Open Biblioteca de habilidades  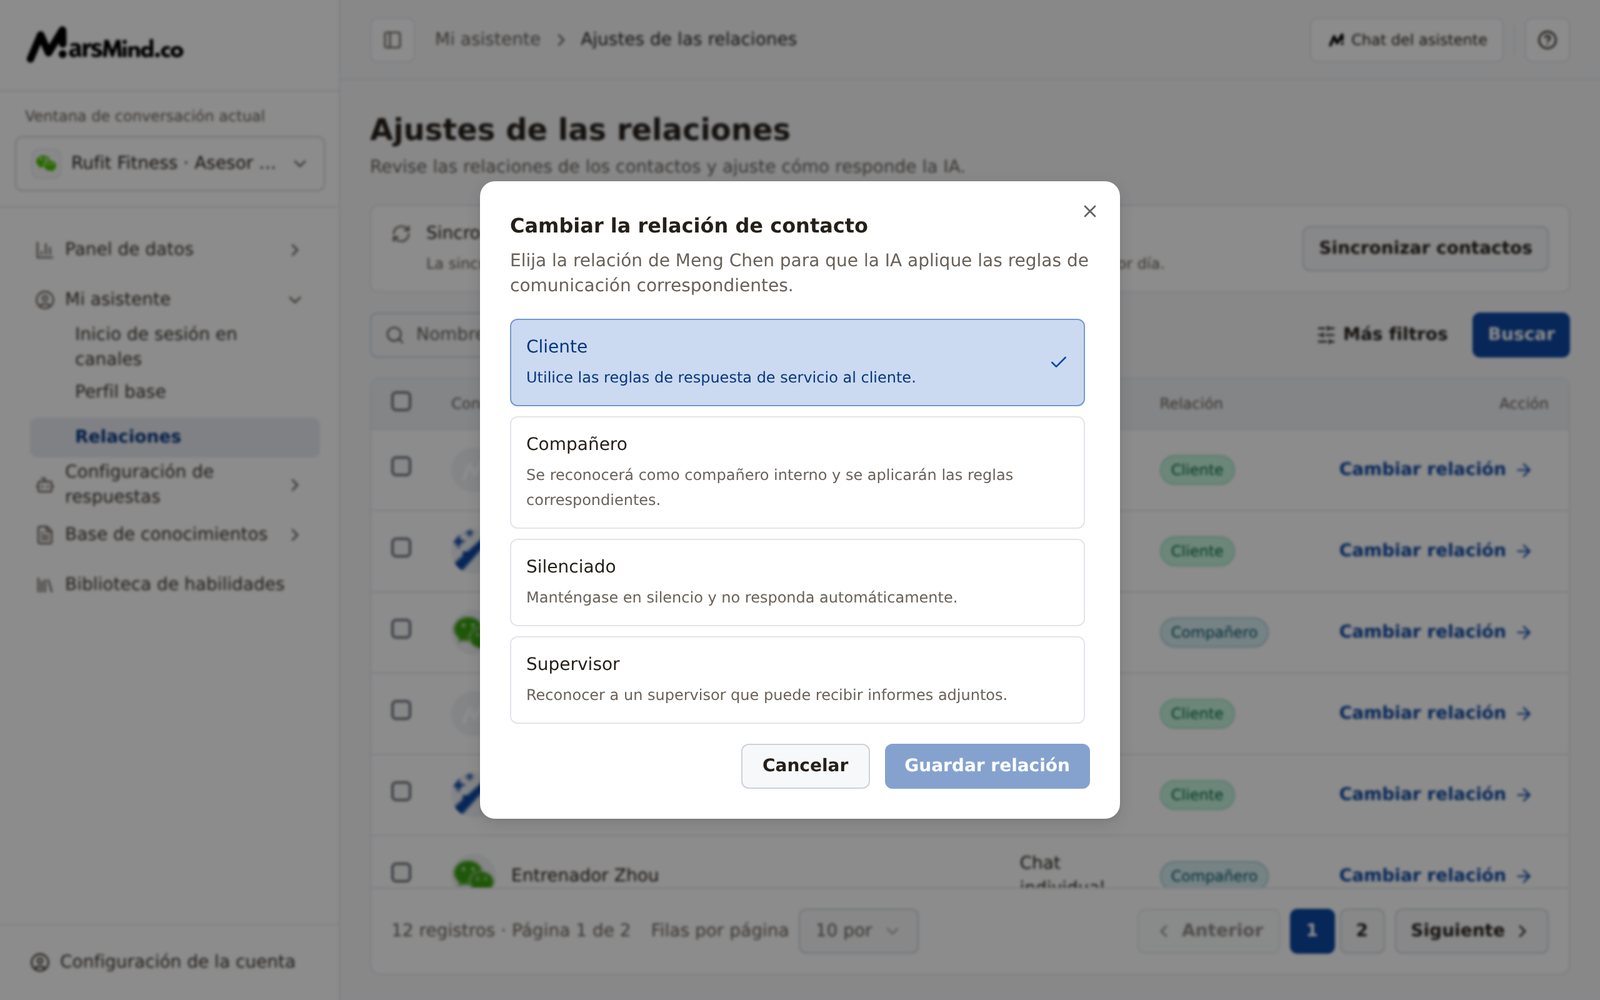click(168, 584)
